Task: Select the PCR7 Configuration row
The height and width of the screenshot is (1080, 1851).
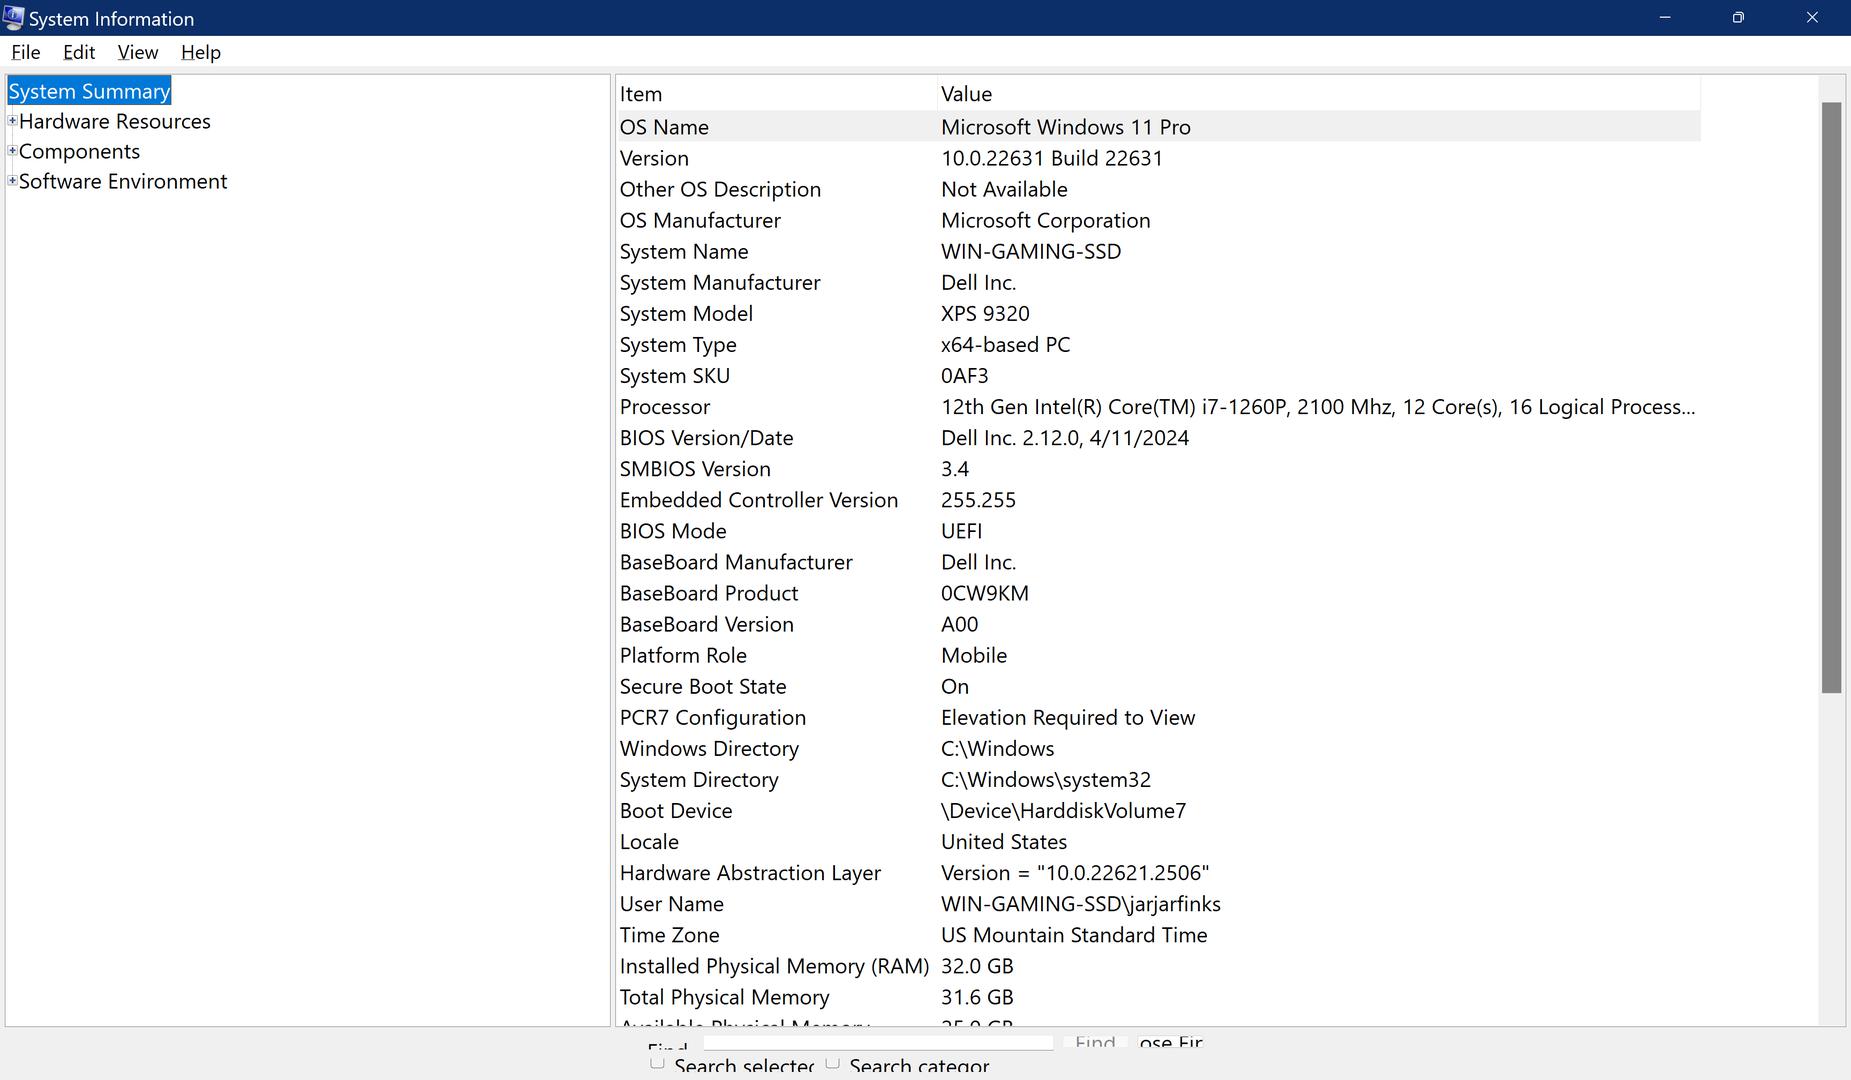Action: click(1158, 716)
